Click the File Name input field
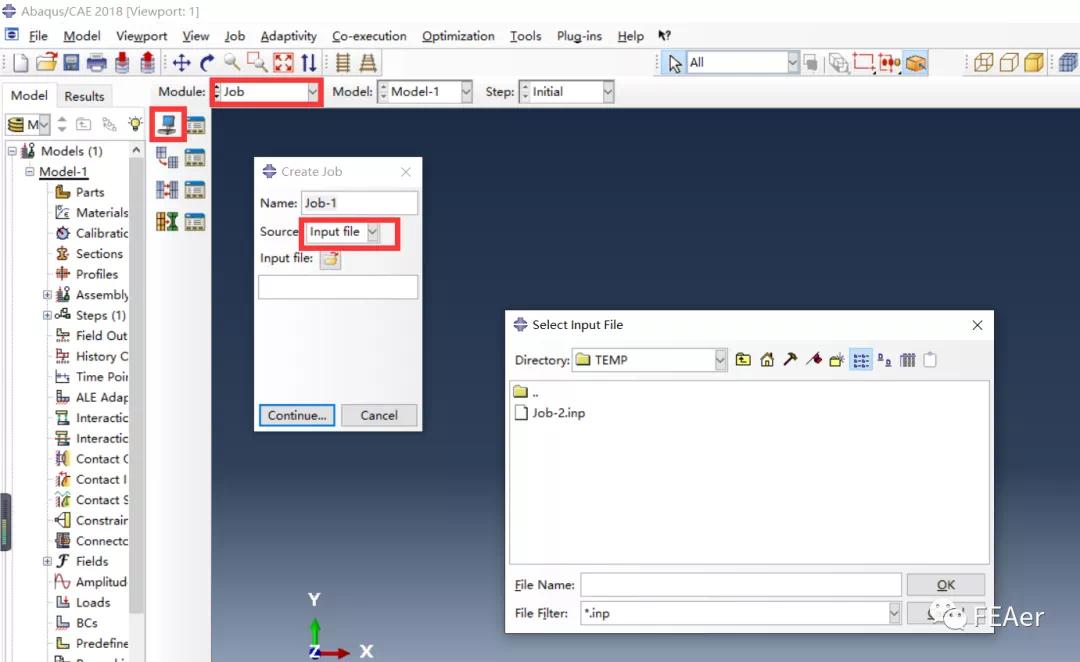 point(740,585)
